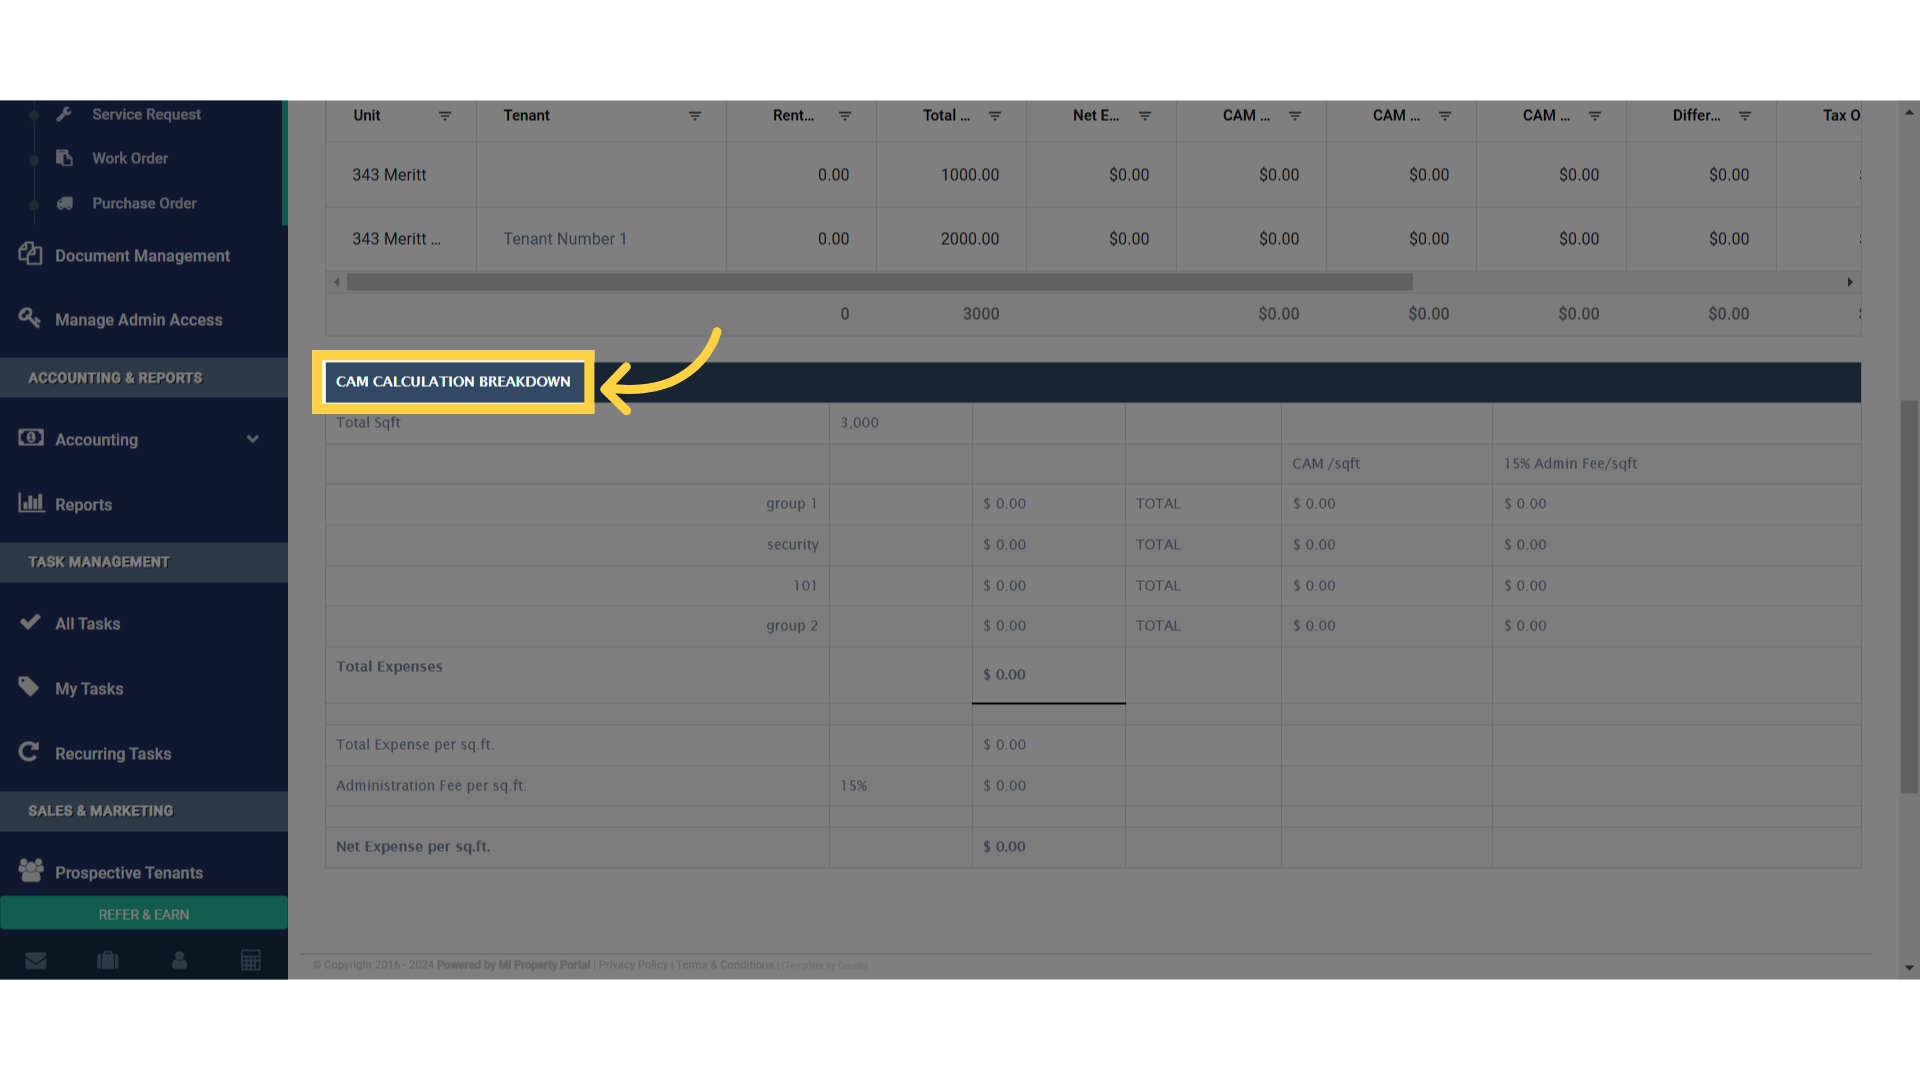Click the CAM CALCULATION BREAKDOWN header
This screenshot has height=1080, width=1920.
click(453, 382)
